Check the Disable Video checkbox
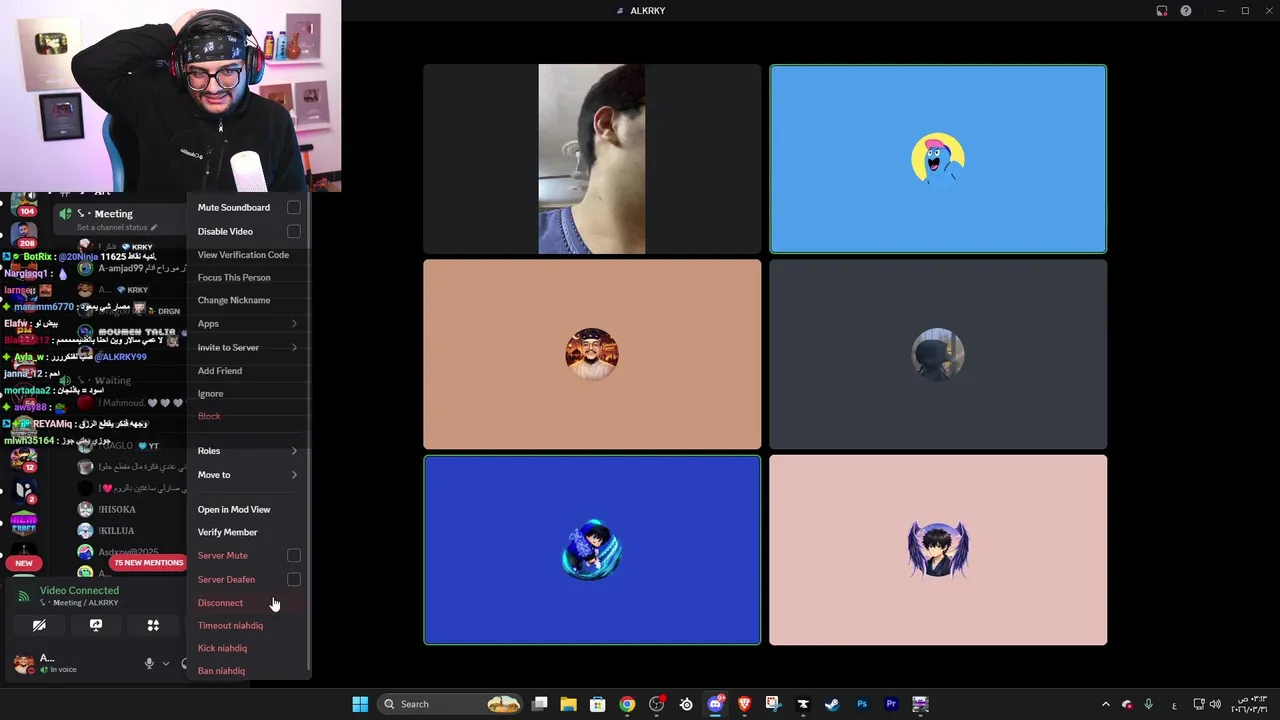Viewport: 1280px width, 720px height. pos(294,231)
